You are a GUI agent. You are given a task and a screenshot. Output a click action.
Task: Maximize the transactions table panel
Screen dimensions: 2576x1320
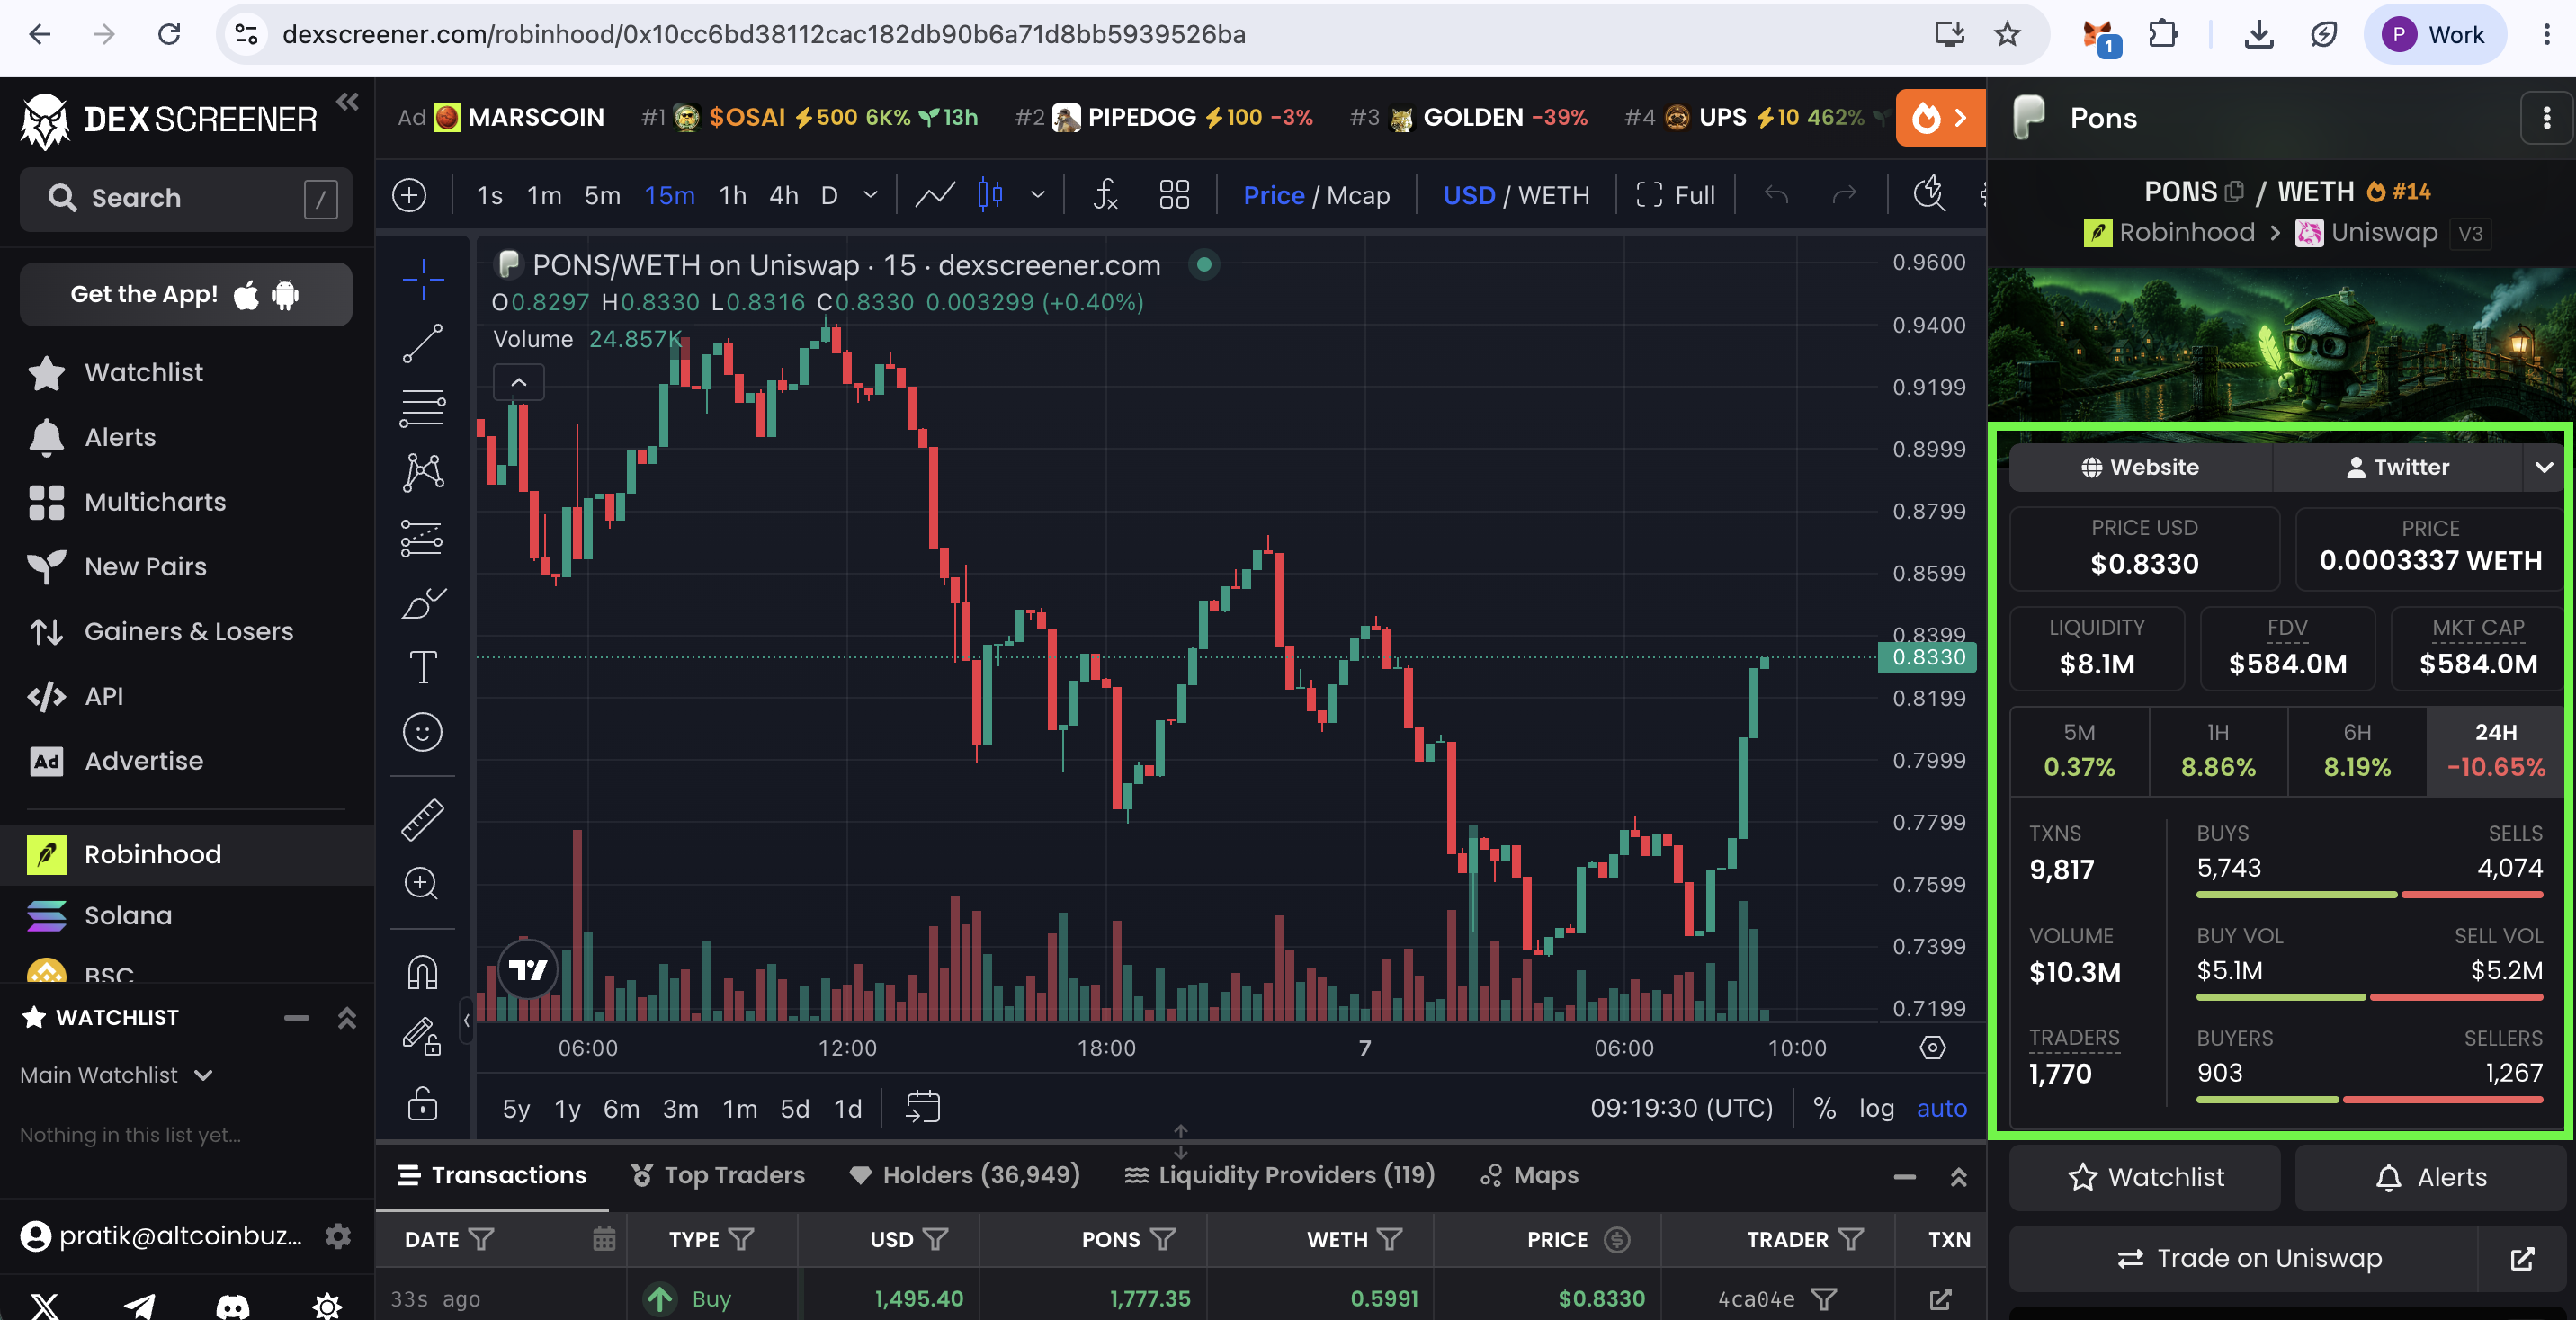[x=1958, y=1177]
